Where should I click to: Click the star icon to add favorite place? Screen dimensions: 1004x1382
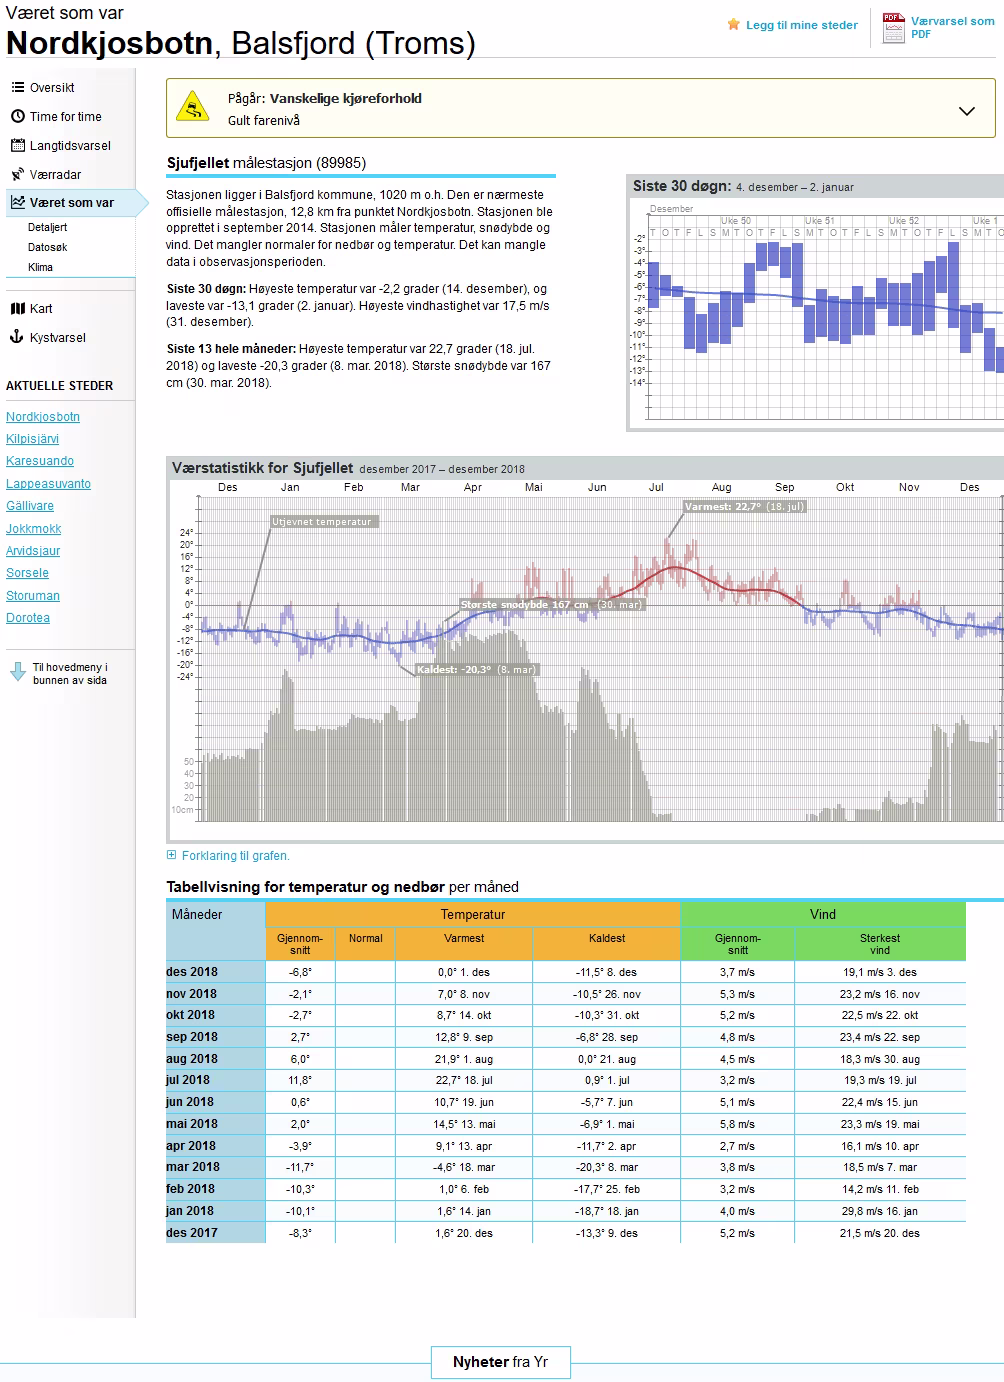(734, 25)
